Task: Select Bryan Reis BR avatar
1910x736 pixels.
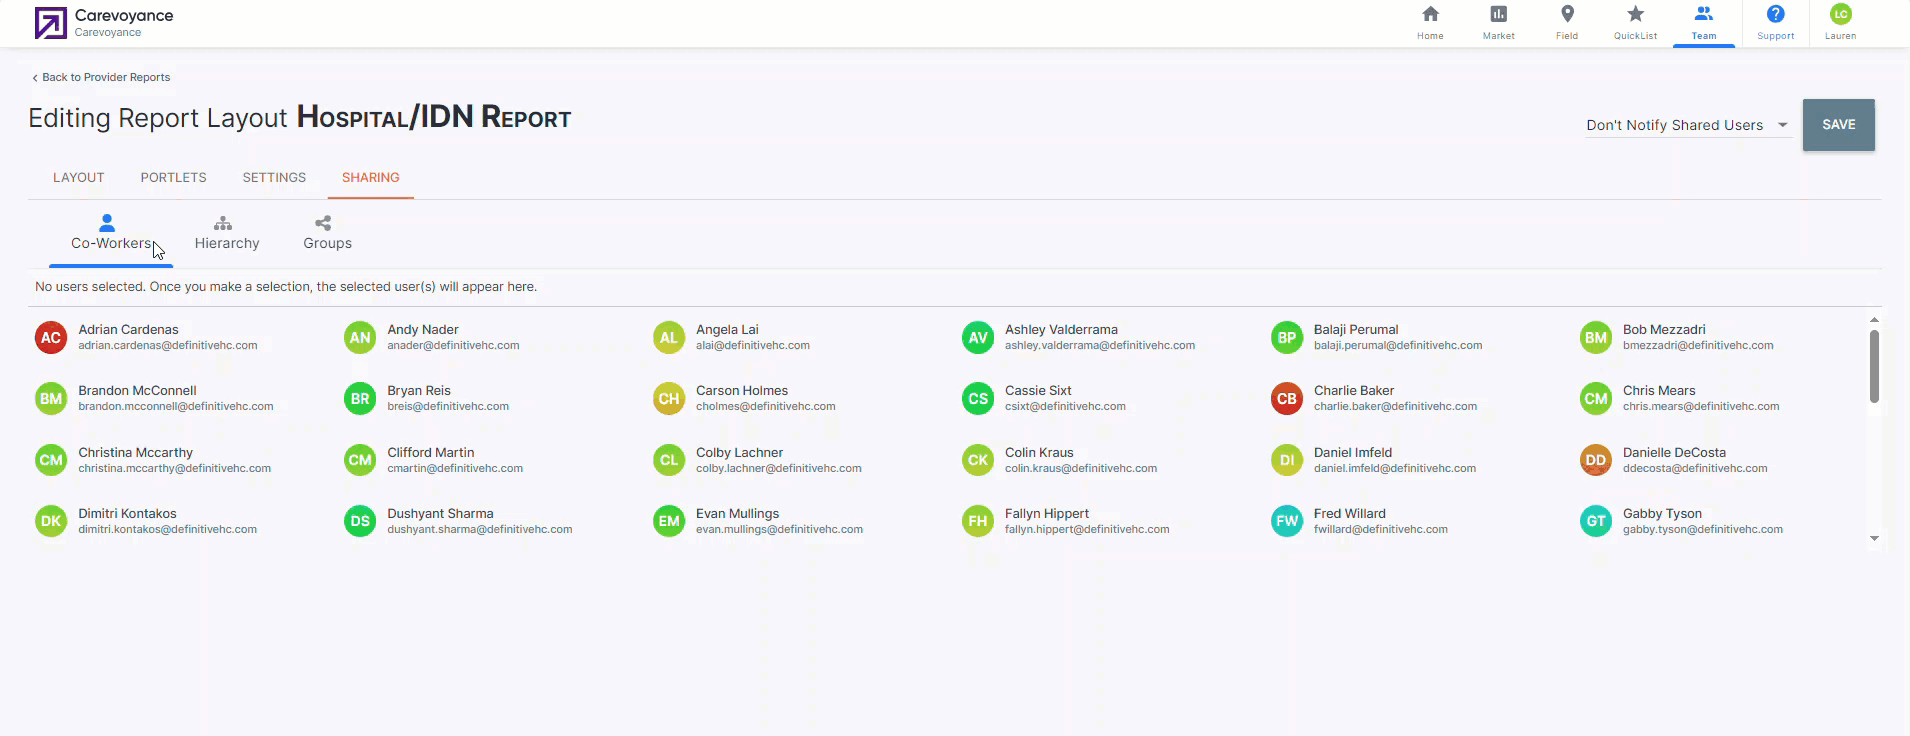Action: click(x=360, y=399)
